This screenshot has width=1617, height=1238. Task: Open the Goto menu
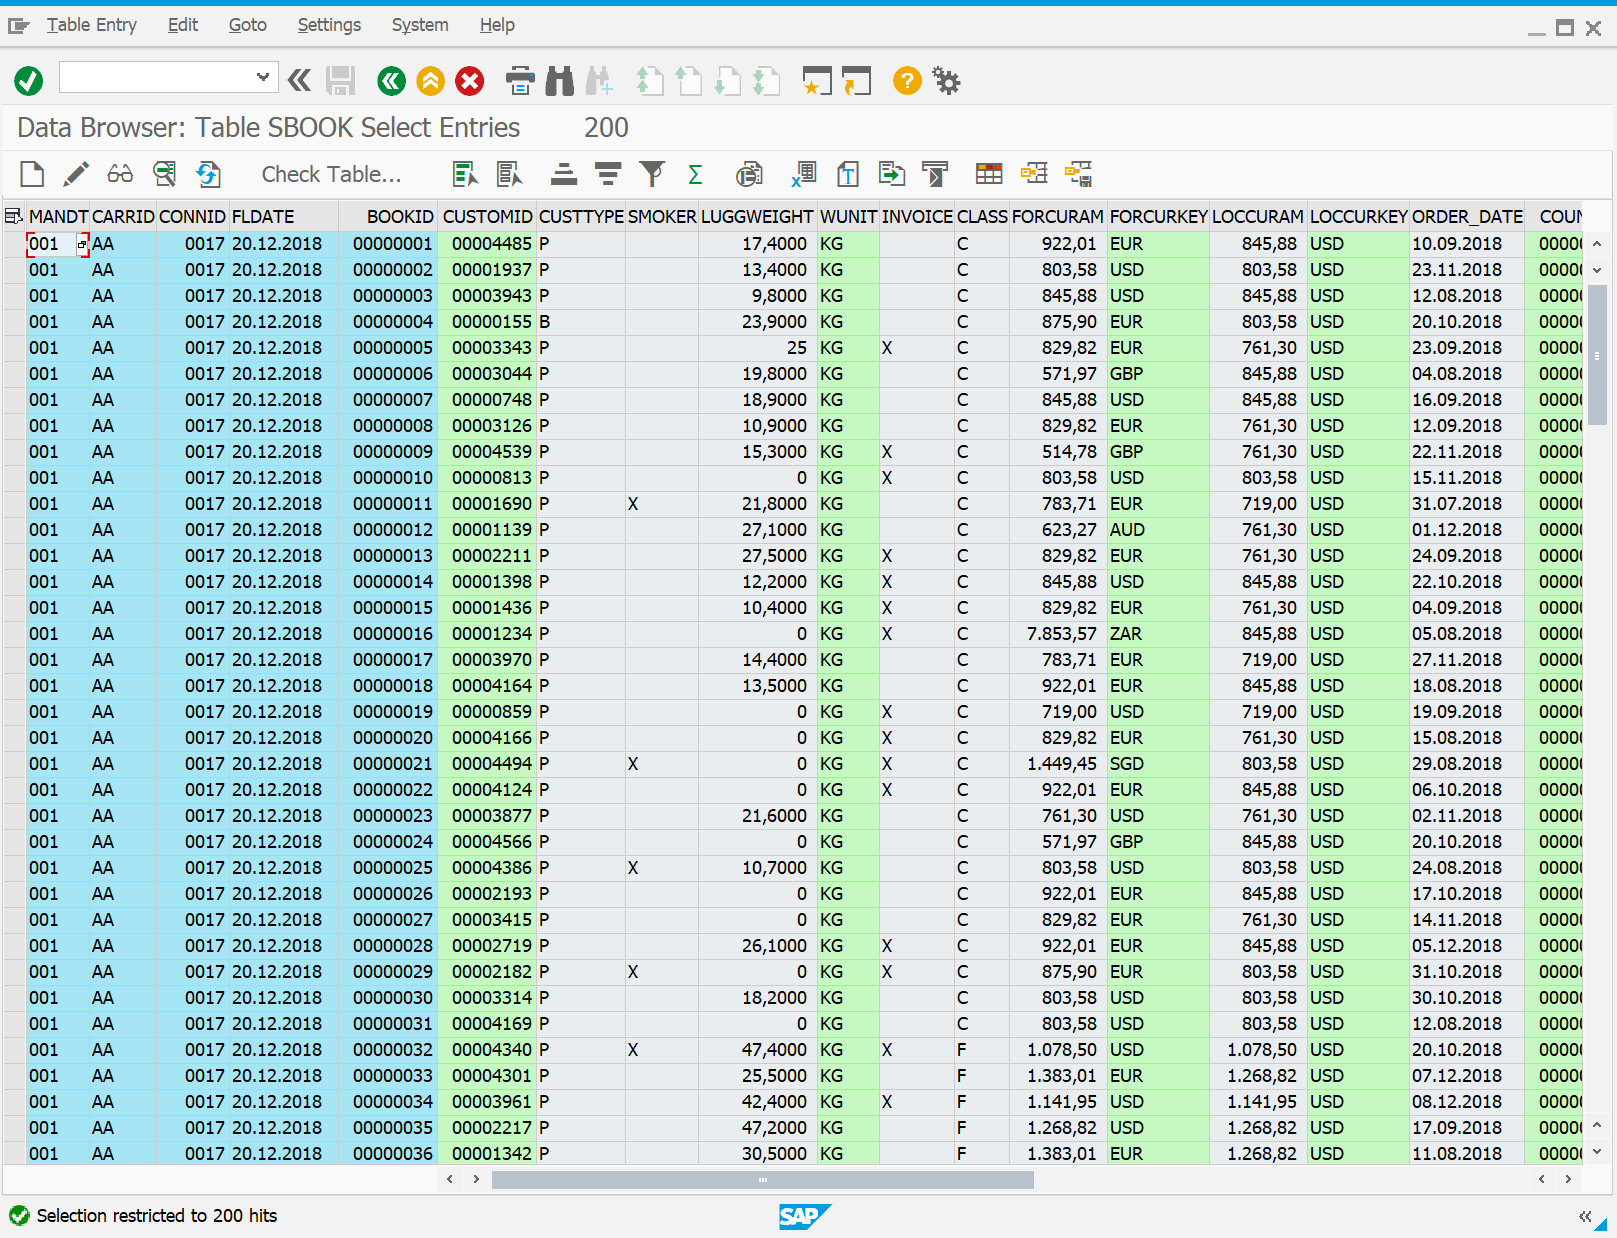tap(247, 25)
